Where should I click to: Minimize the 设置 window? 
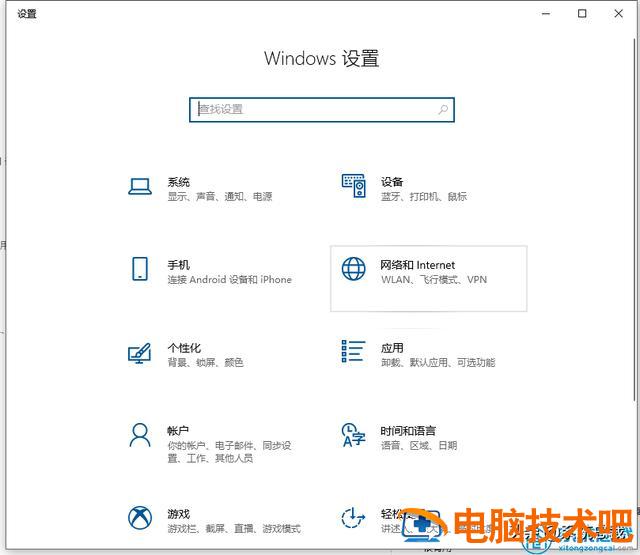(x=546, y=14)
